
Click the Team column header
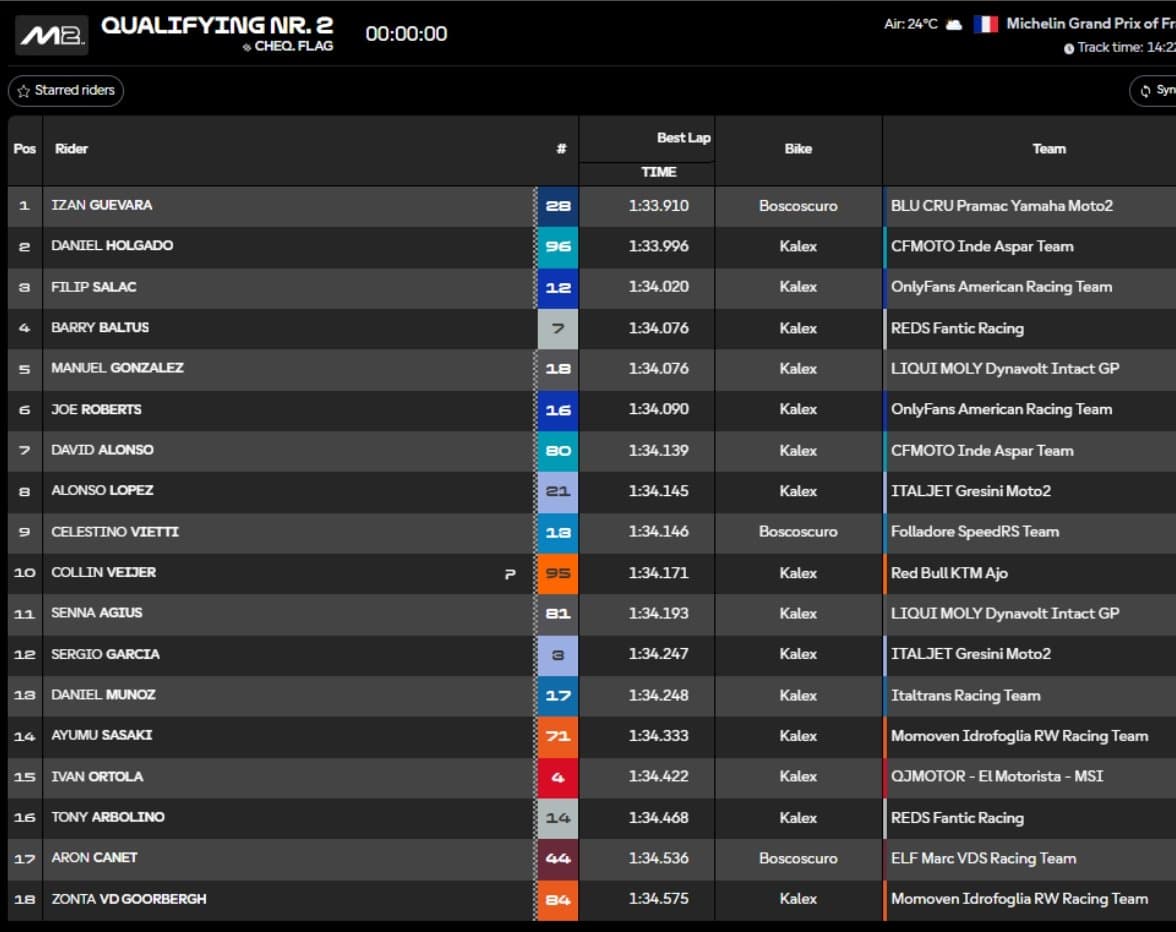click(1048, 148)
